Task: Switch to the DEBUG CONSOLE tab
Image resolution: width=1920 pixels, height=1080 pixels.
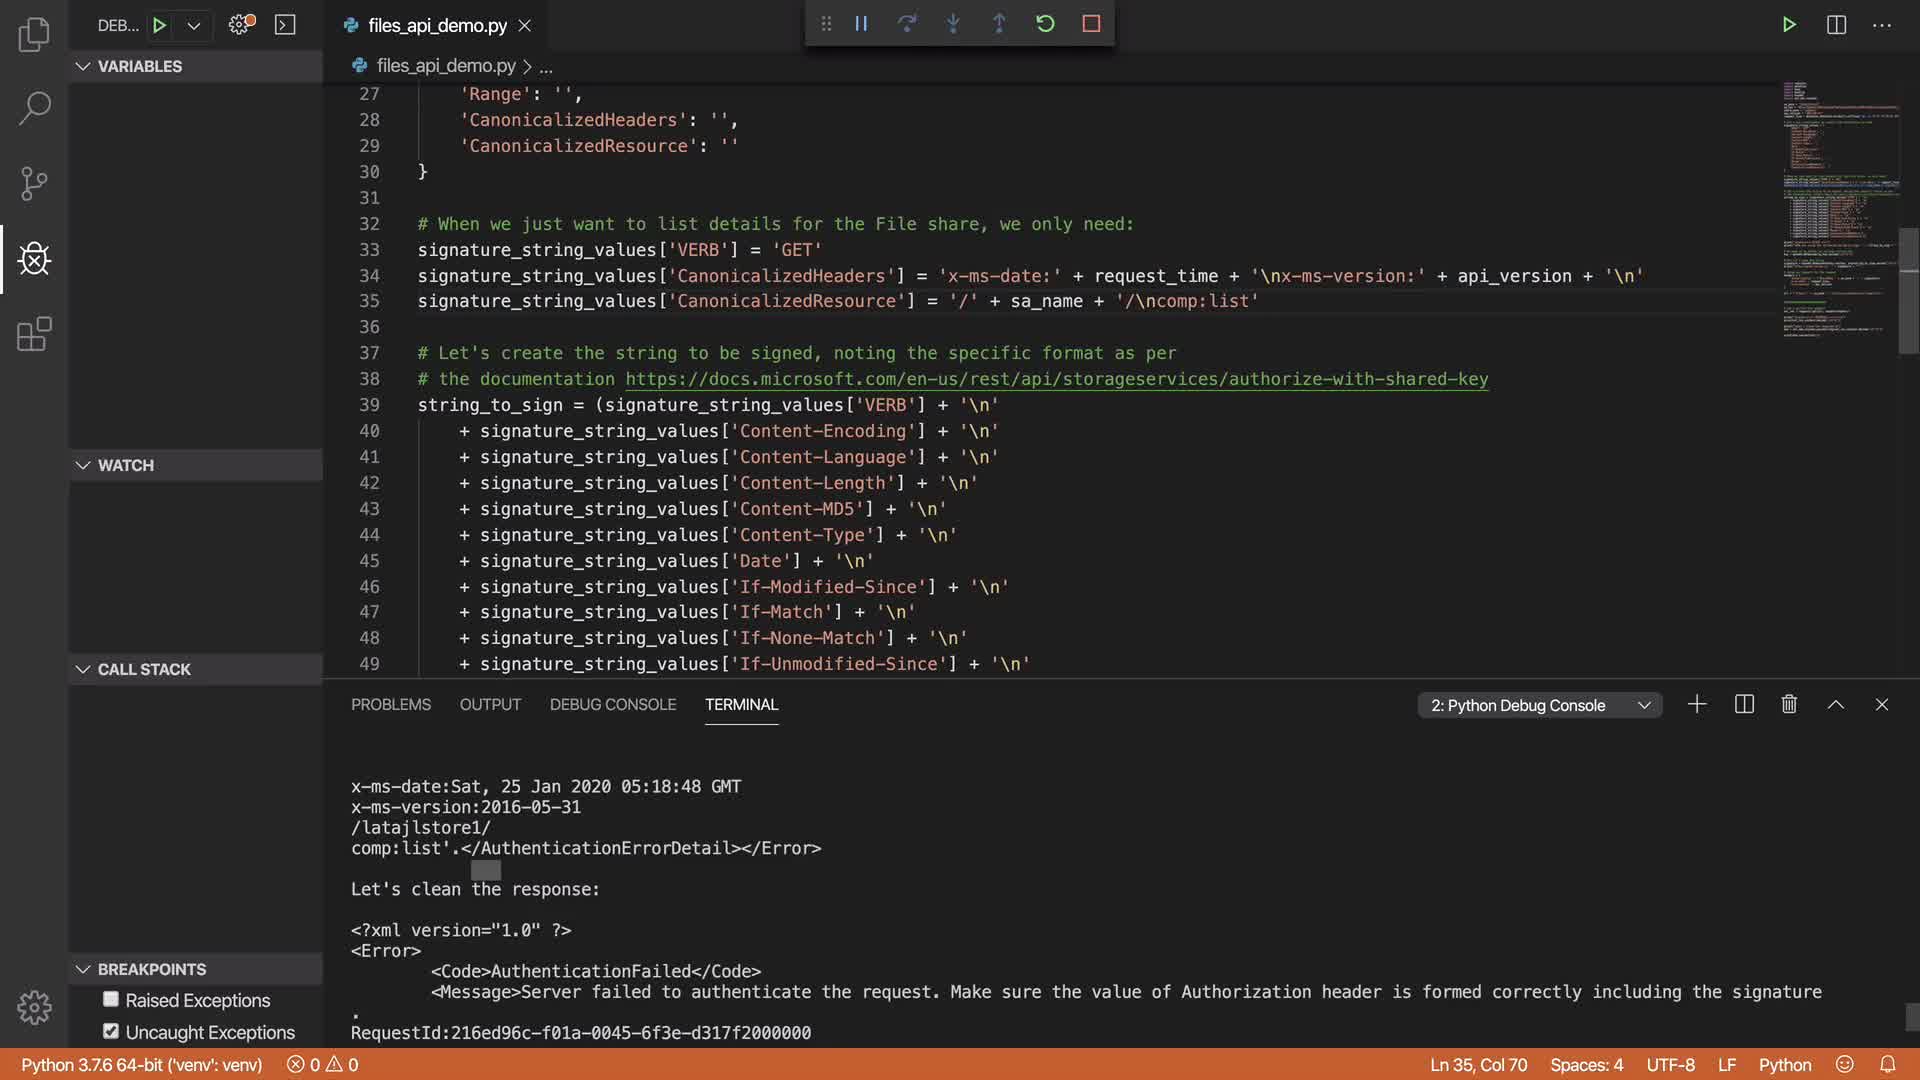Action: point(612,705)
